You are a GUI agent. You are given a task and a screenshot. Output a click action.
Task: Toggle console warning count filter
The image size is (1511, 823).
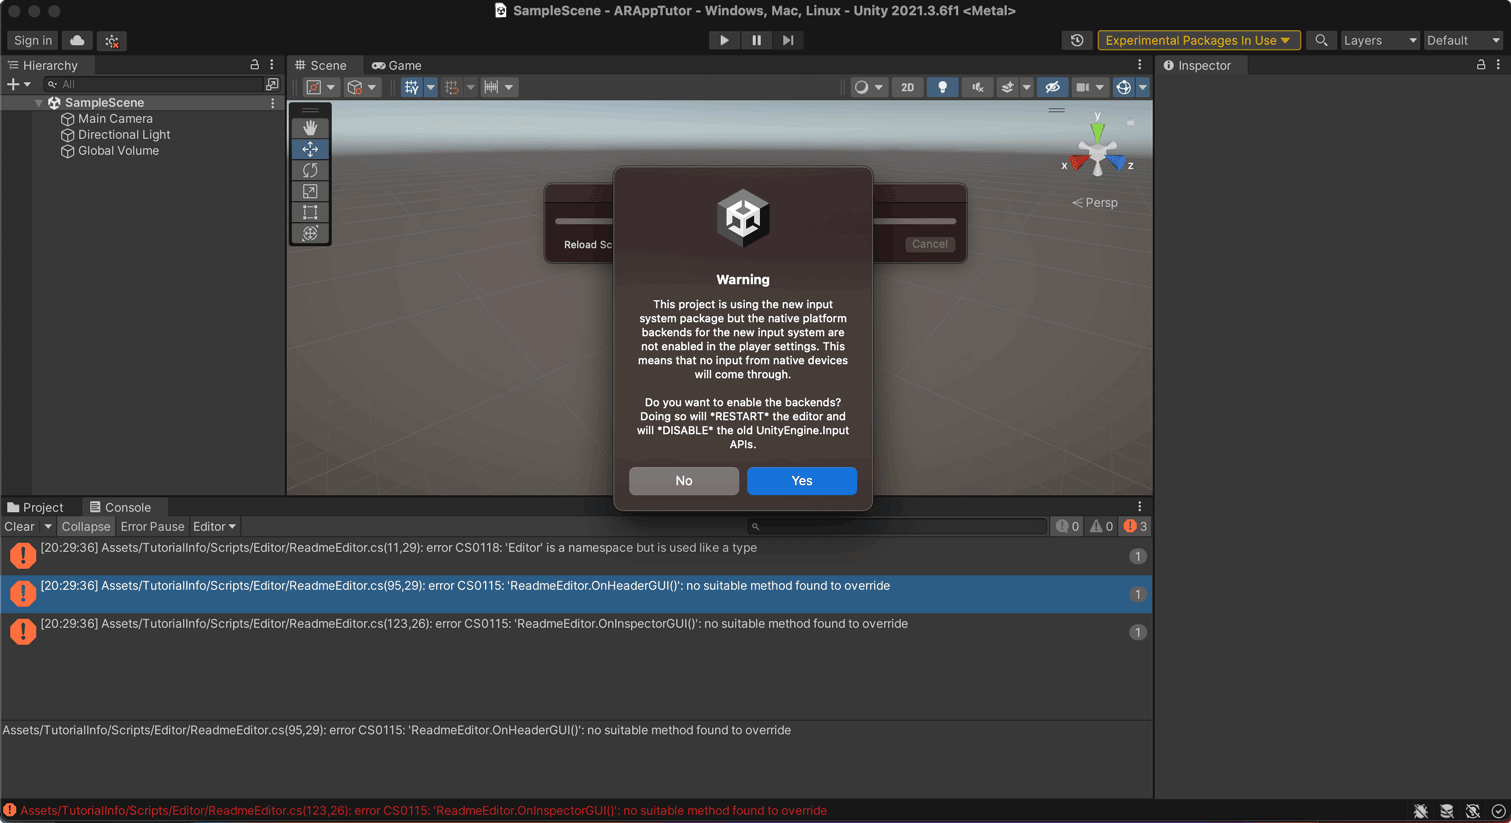pos(1101,526)
